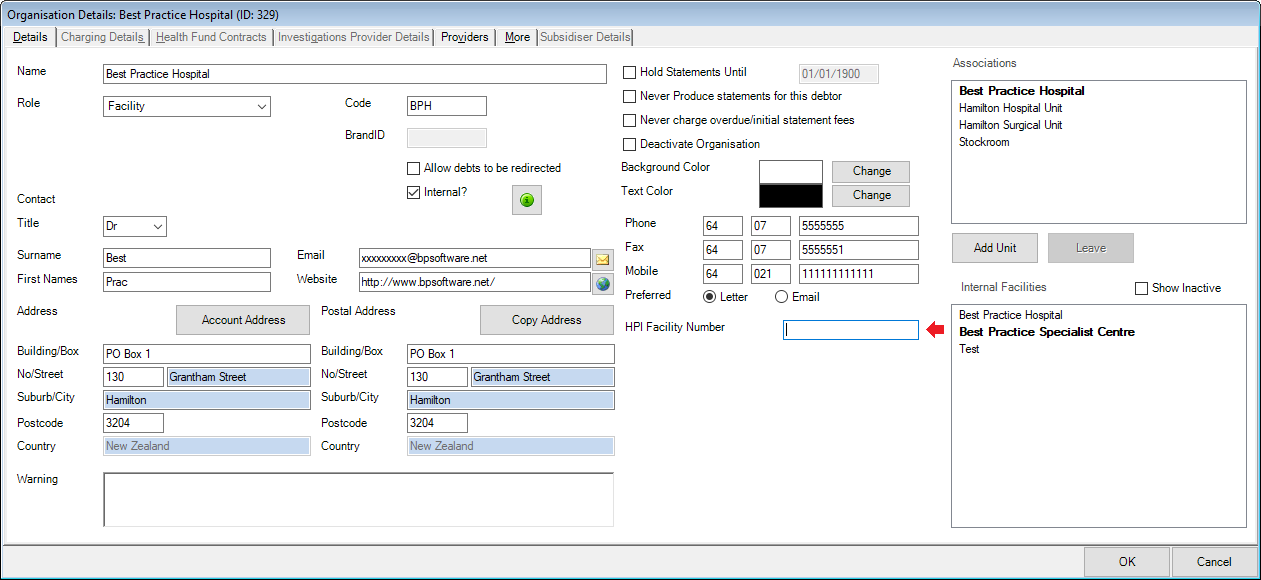The height and width of the screenshot is (580, 1261).
Task: Select Hamilton Hospital Unit in Associations
Action: pyautogui.click(x=1010, y=108)
